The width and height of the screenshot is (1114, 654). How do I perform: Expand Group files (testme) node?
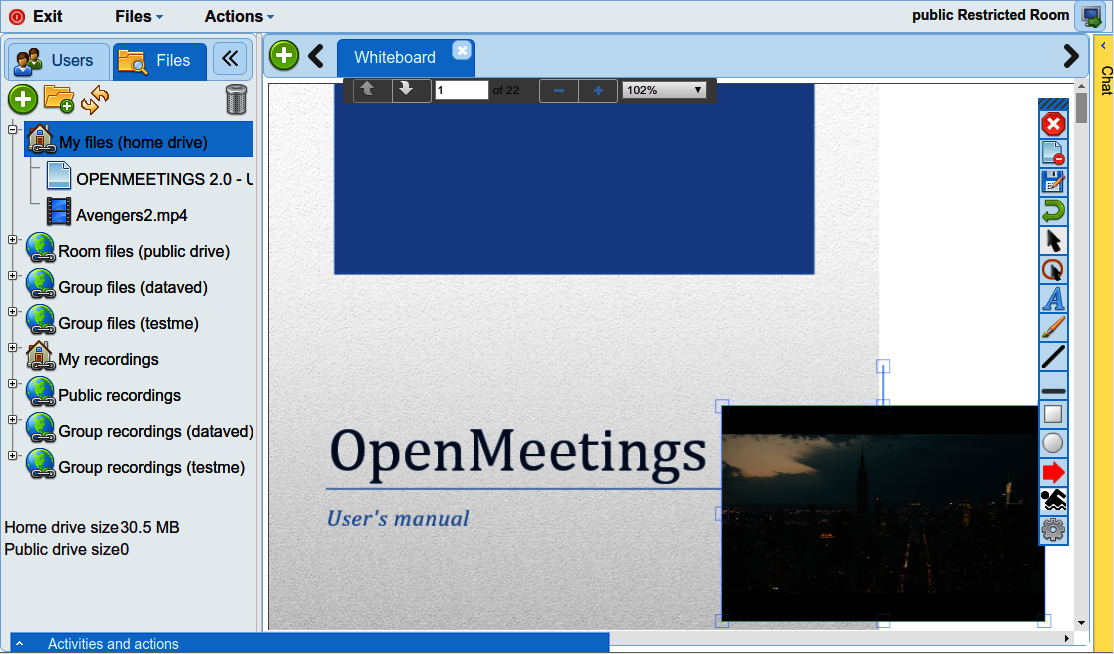[12, 312]
